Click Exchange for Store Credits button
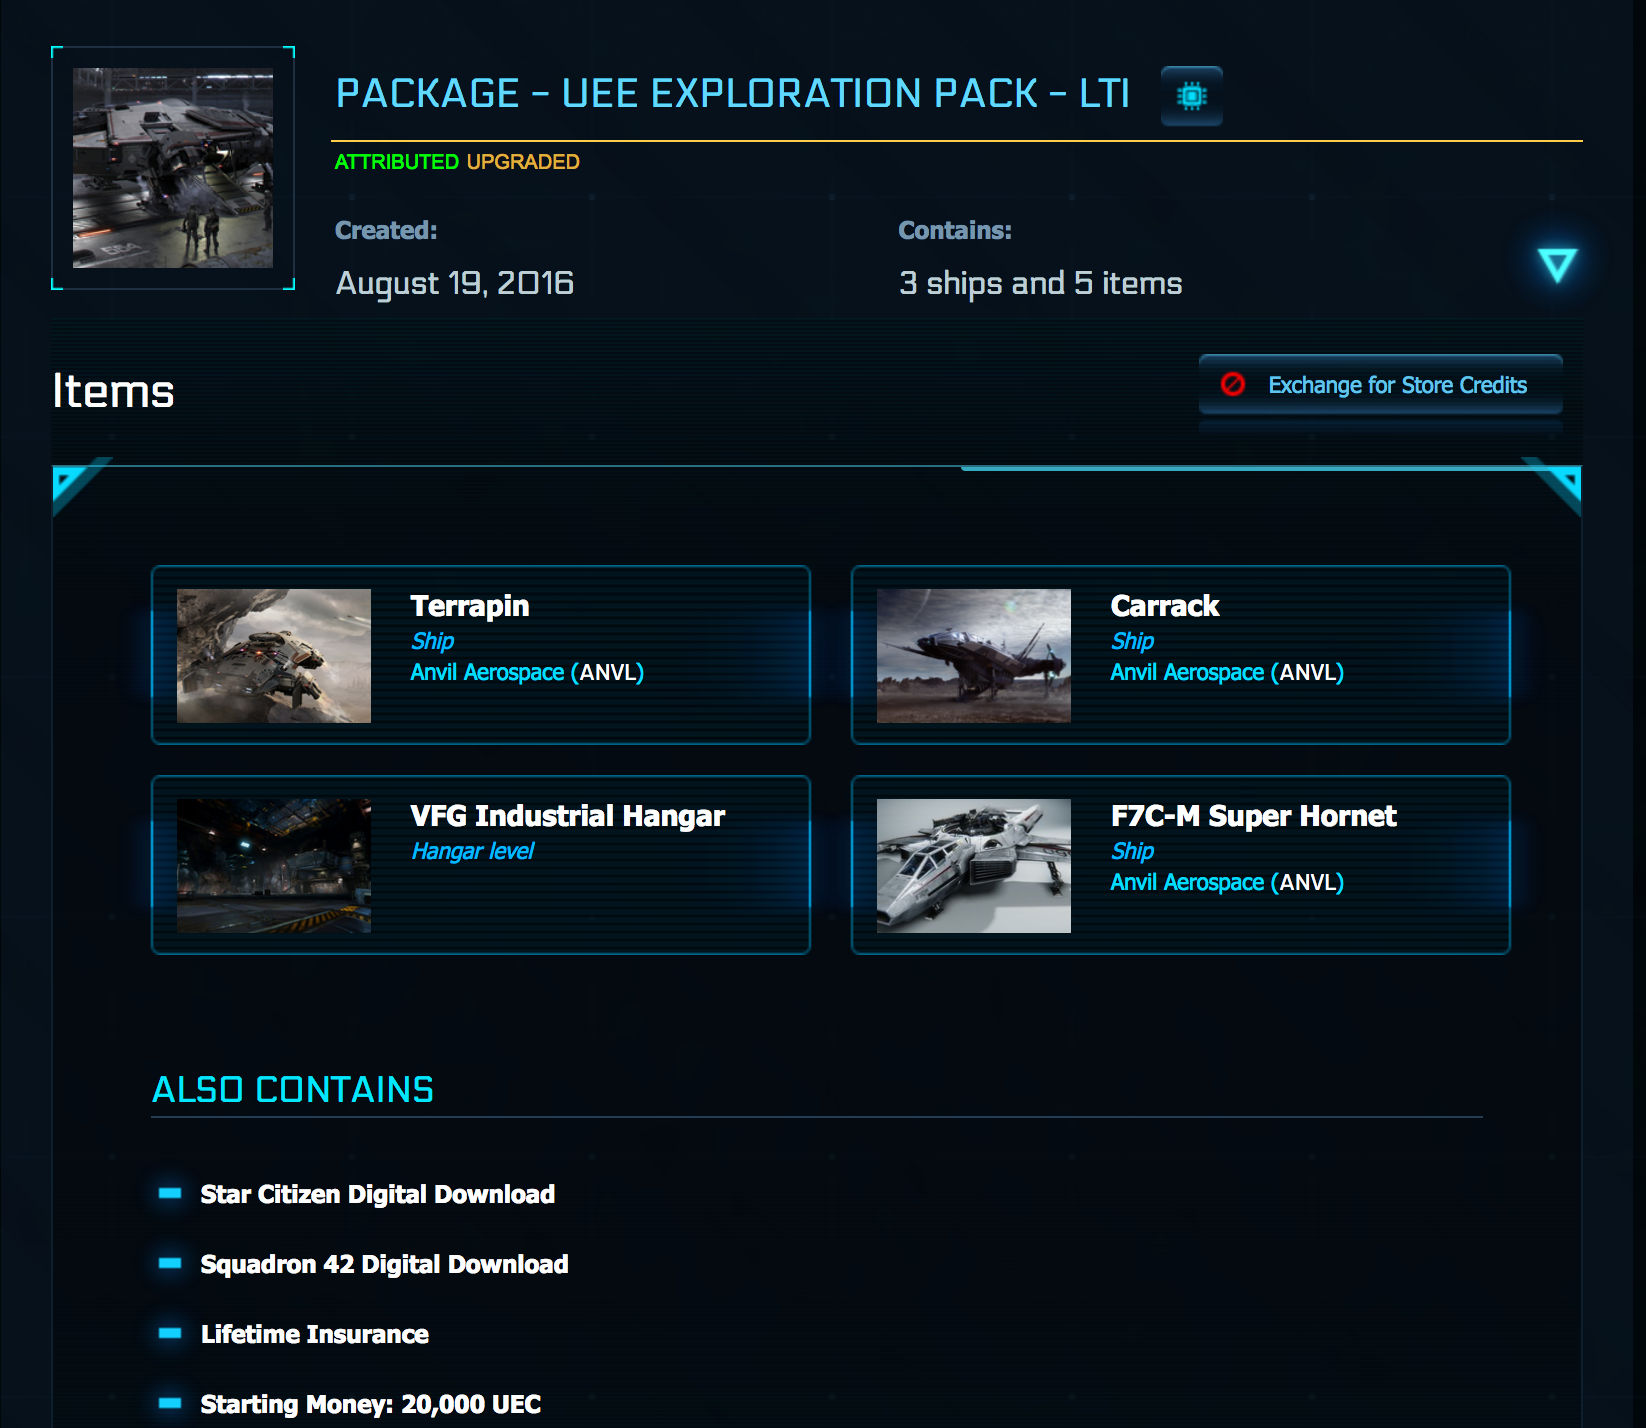 [x=1380, y=385]
